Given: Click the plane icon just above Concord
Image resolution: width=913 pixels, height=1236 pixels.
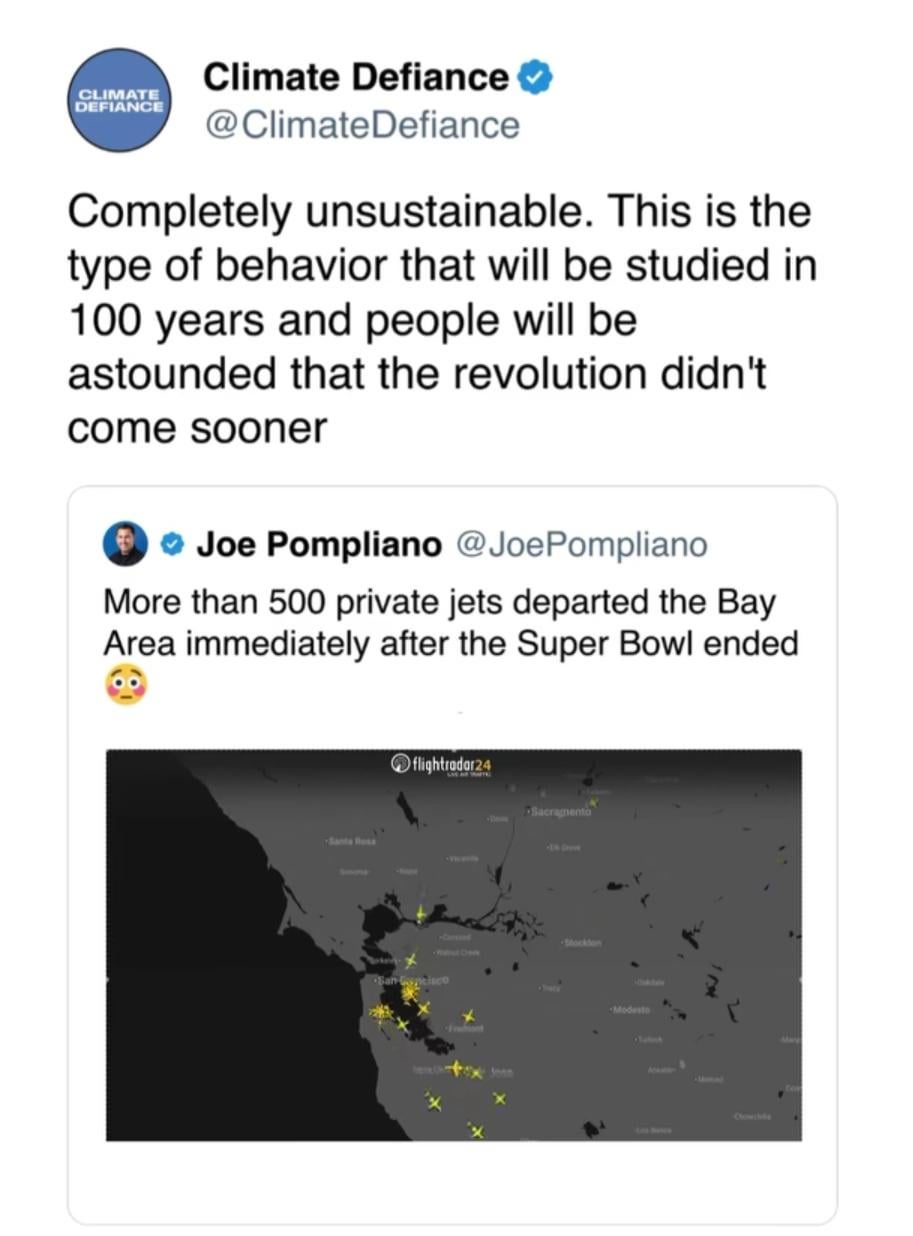Looking at the screenshot, I should coord(421,913).
